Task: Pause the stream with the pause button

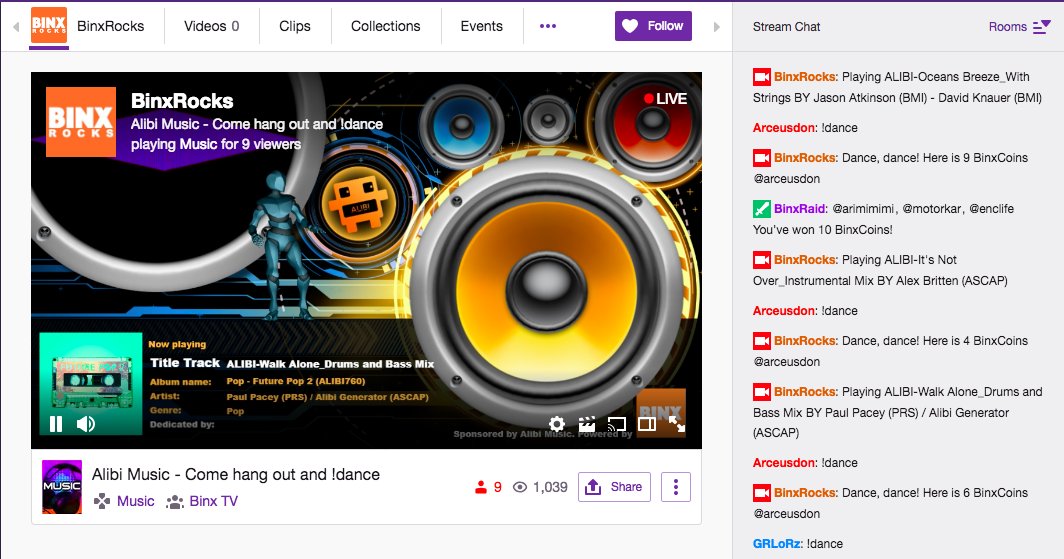Action: 56,424
